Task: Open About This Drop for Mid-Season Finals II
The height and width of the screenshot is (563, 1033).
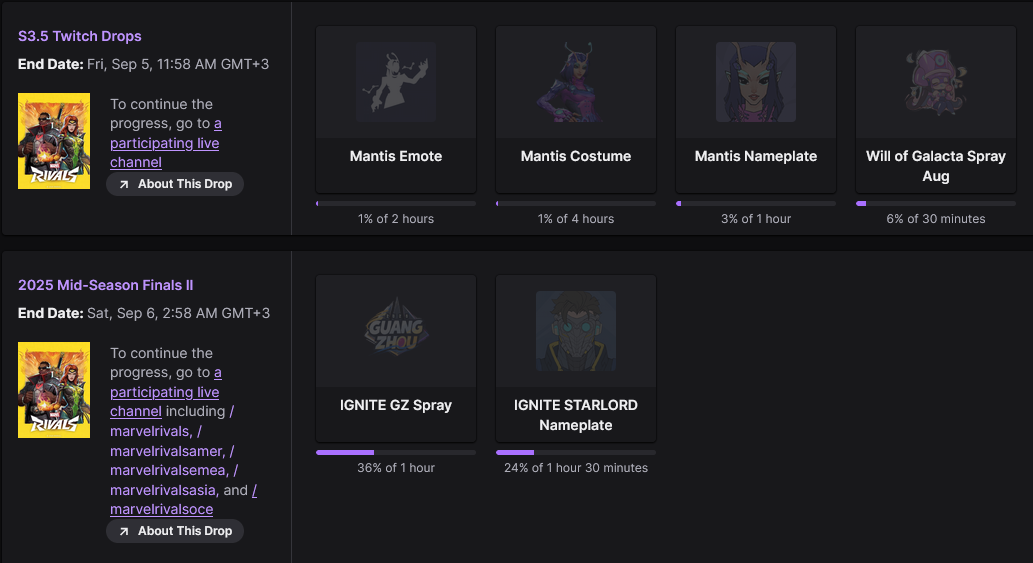Action: pos(175,531)
